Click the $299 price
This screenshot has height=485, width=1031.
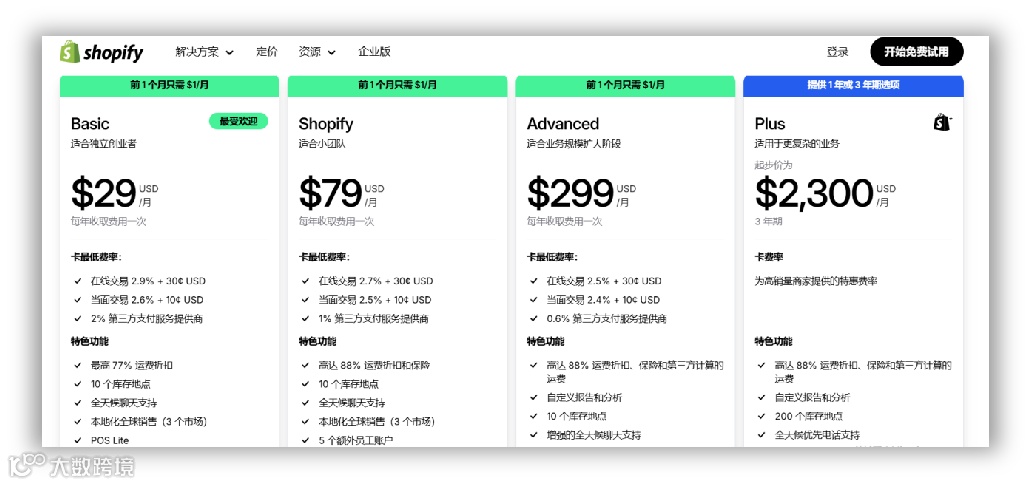click(x=570, y=193)
